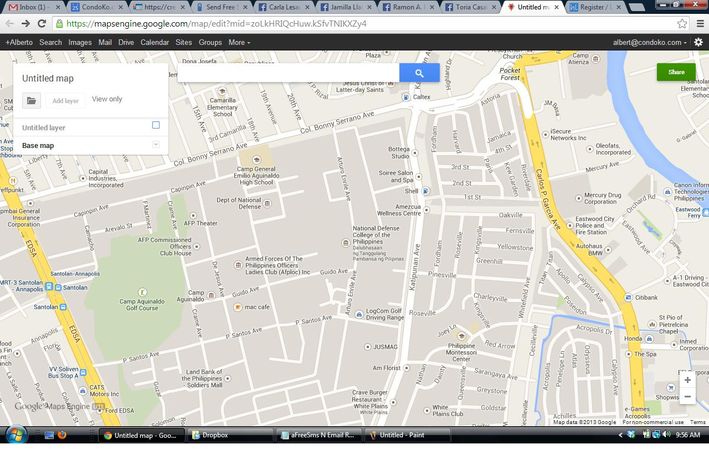The image size is (709, 475).
Task: Switch to the Send Free browser tab
Action: click(x=221, y=7)
